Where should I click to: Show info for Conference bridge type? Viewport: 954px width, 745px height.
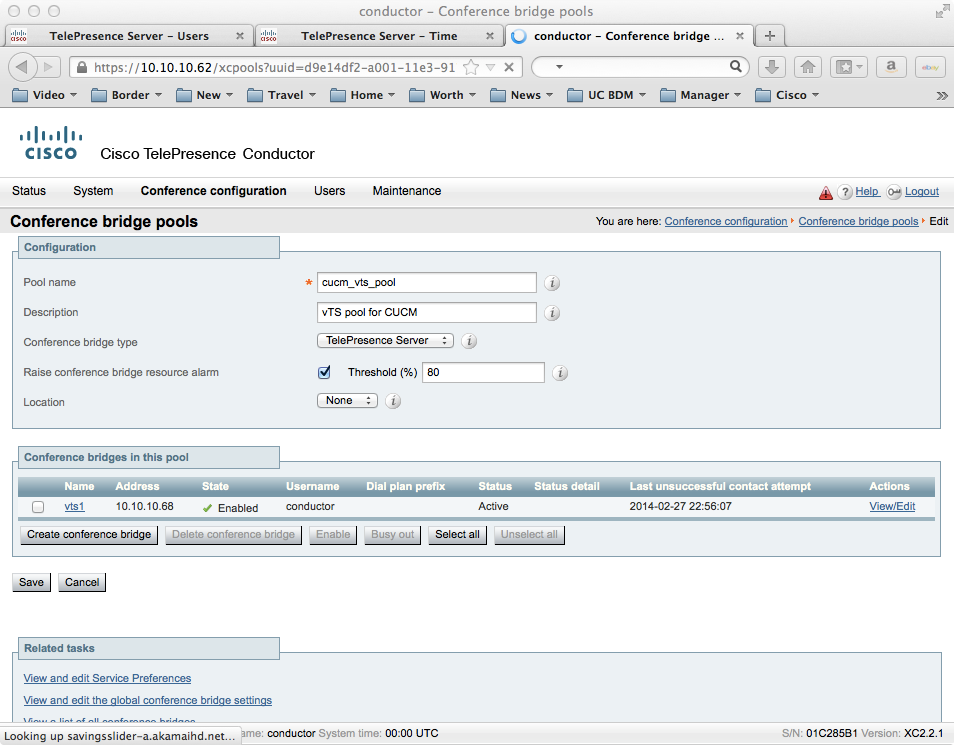(x=468, y=341)
